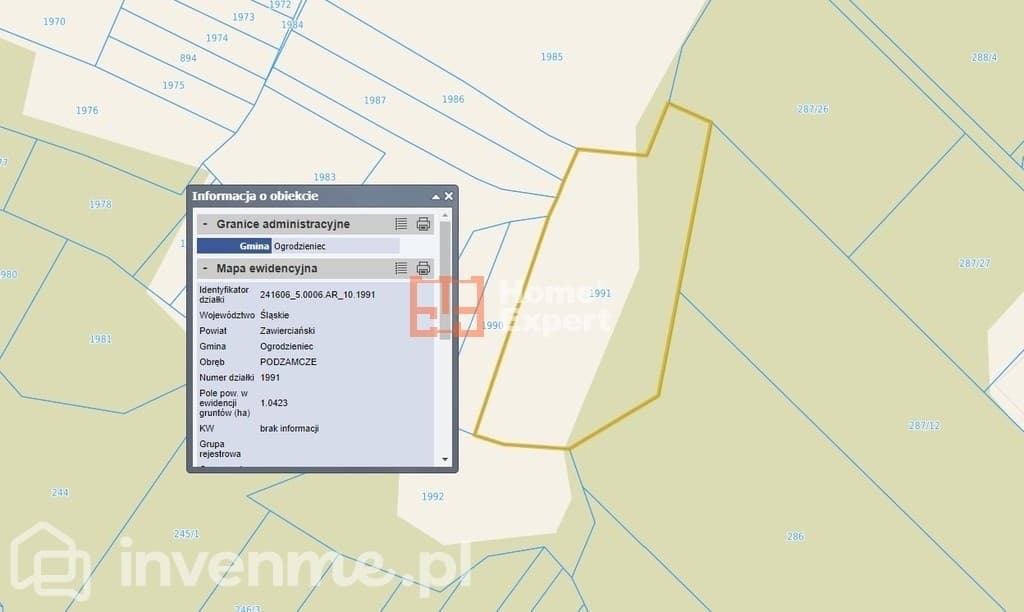Select Obręb value PODZAMCZE

point(288,362)
